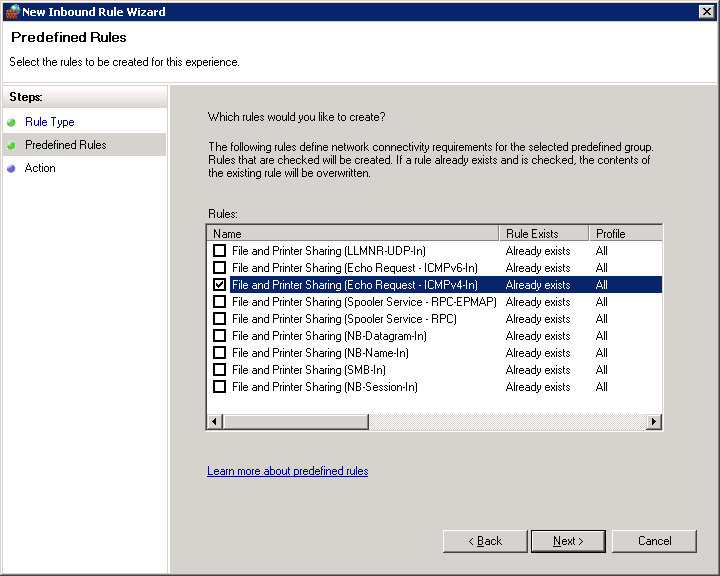Check the LLMNR-UDP-In rule checkbox
The width and height of the screenshot is (720, 576).
click(x=219, y=250)
